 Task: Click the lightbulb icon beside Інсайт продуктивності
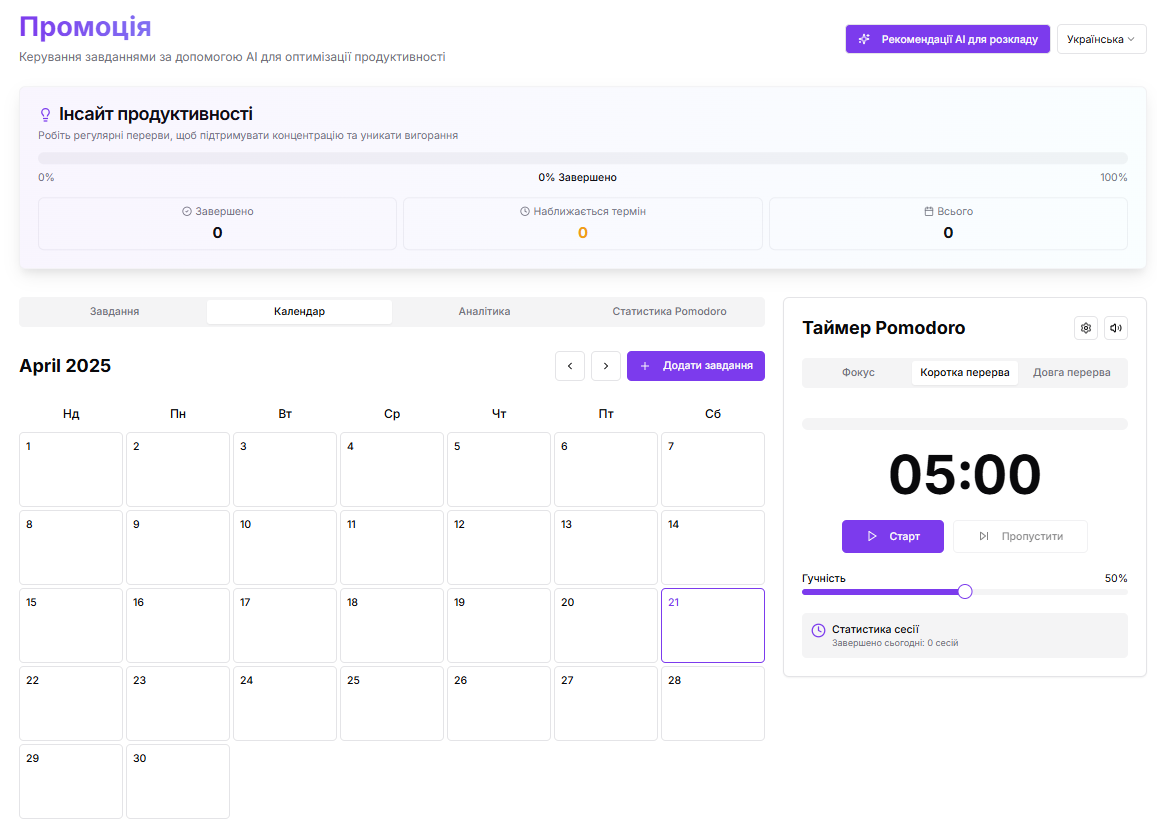(x=45, y=115)
